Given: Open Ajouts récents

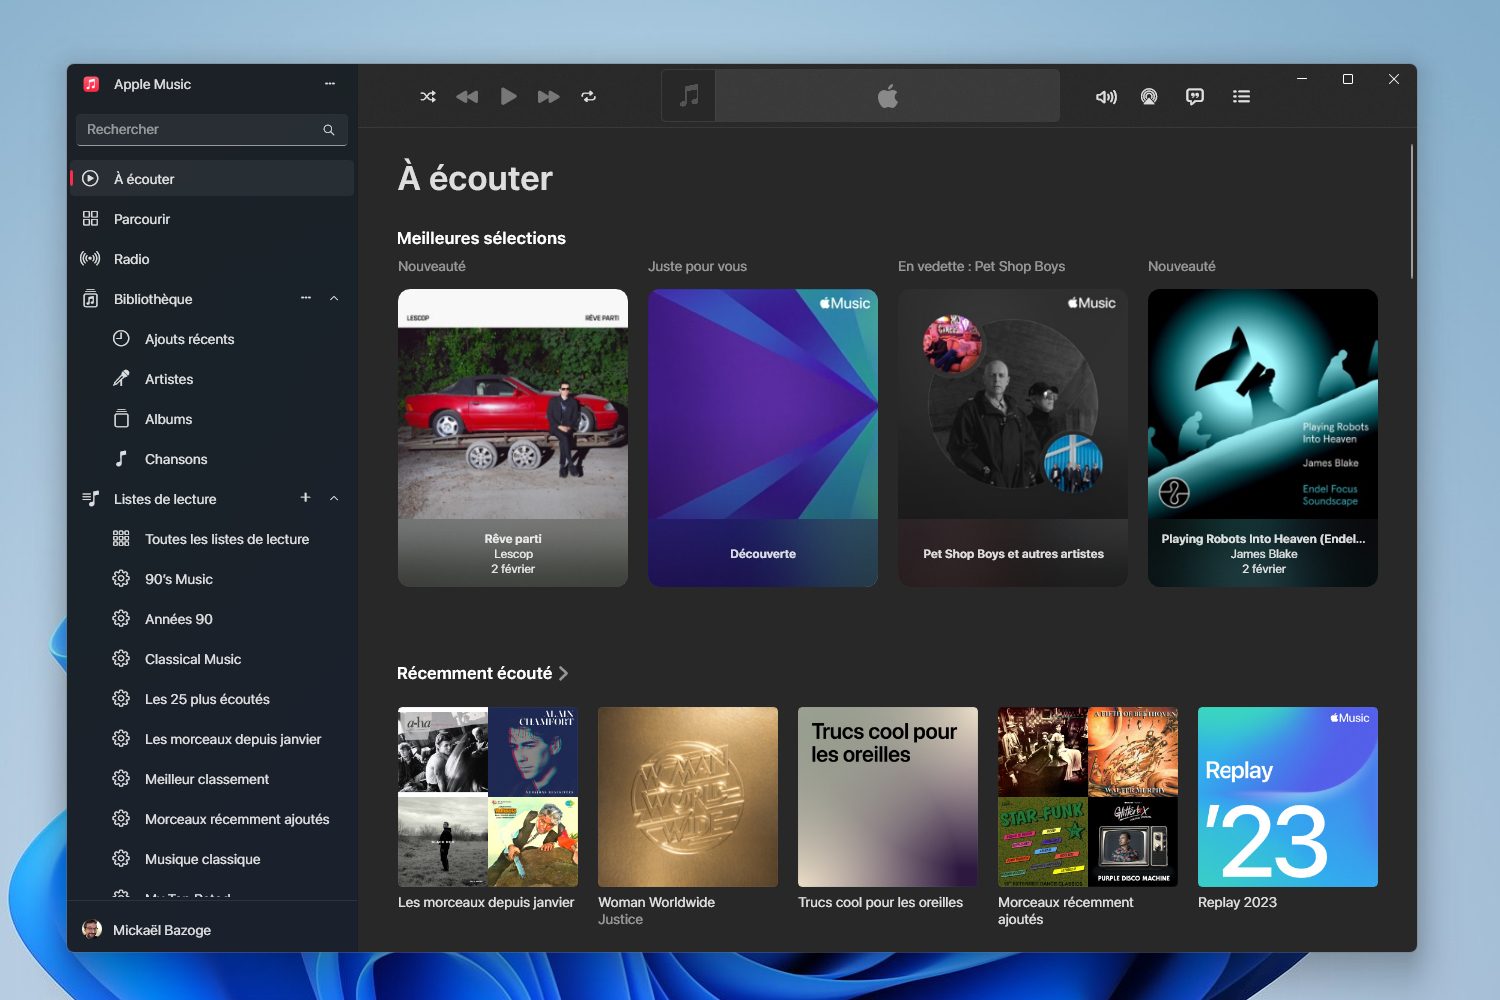Looking at the screenshot, I should coord(212,339).
